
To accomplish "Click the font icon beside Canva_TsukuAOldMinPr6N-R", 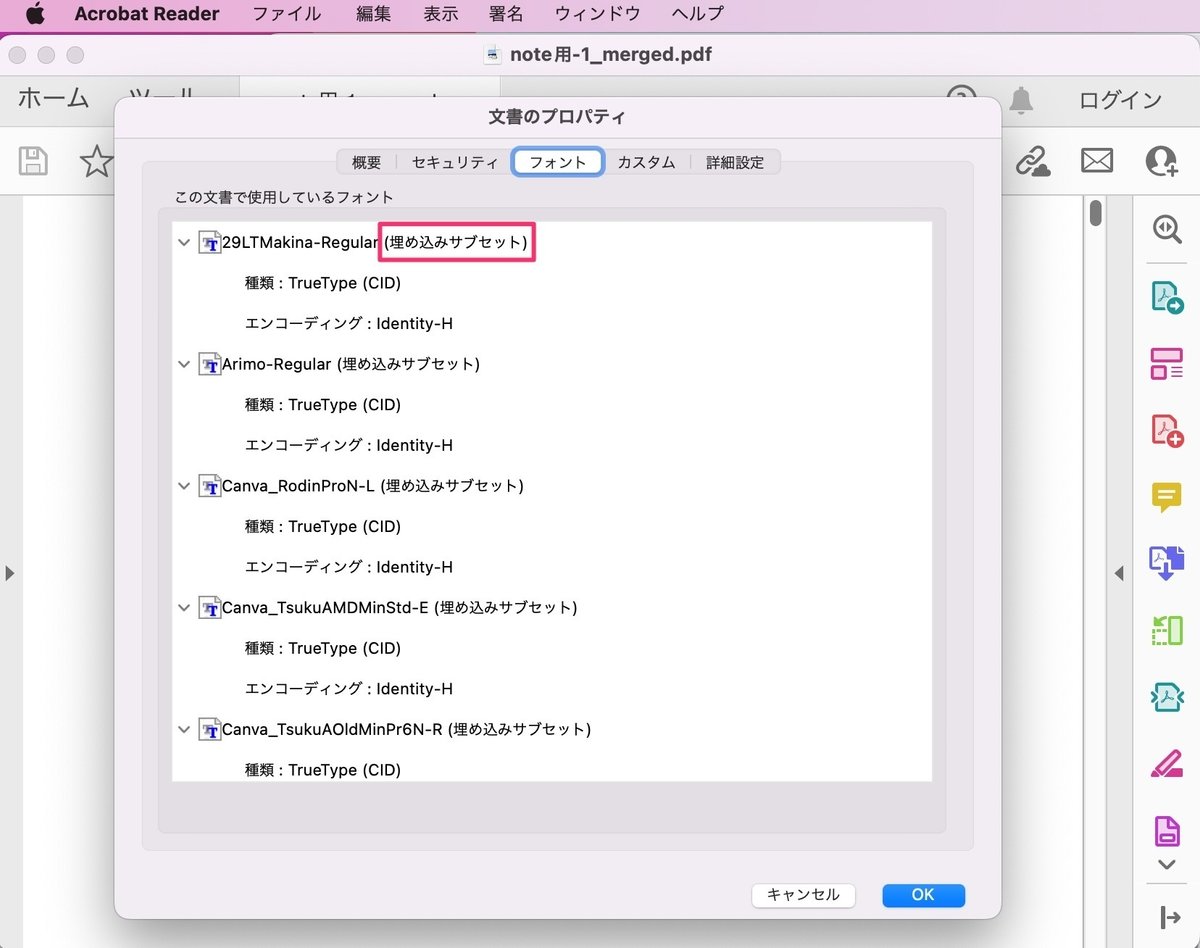I will pyautogui.click(x=209, y=730).
